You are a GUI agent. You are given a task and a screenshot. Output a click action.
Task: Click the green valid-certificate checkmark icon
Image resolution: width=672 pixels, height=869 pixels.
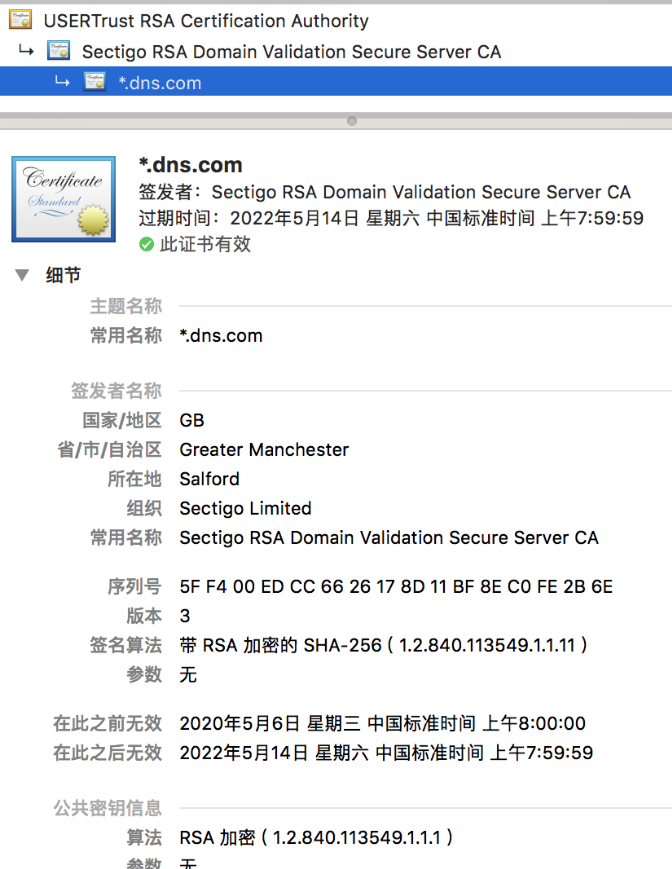(146, 244)
